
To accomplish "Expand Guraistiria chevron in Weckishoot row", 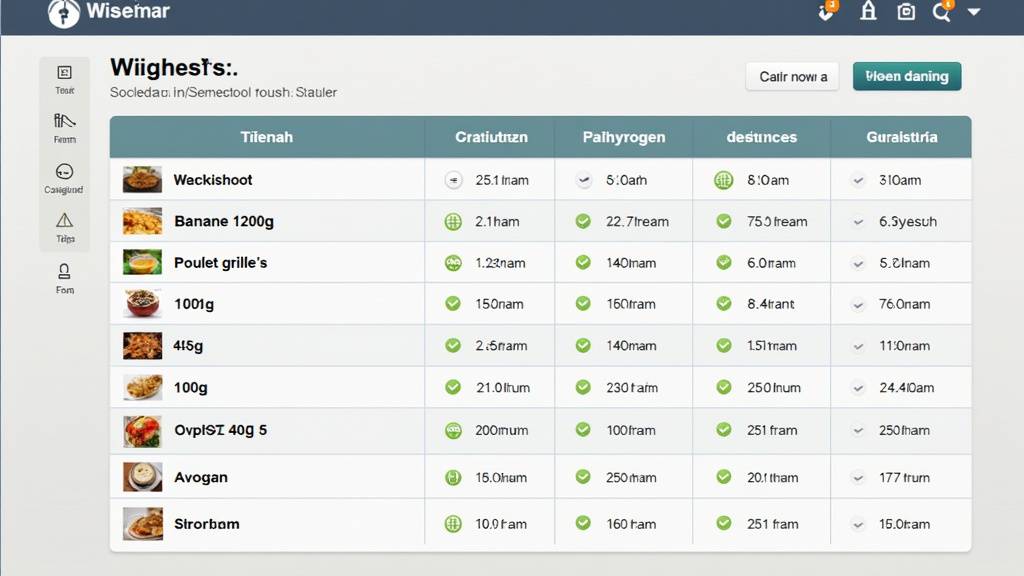I will (857, 181).
